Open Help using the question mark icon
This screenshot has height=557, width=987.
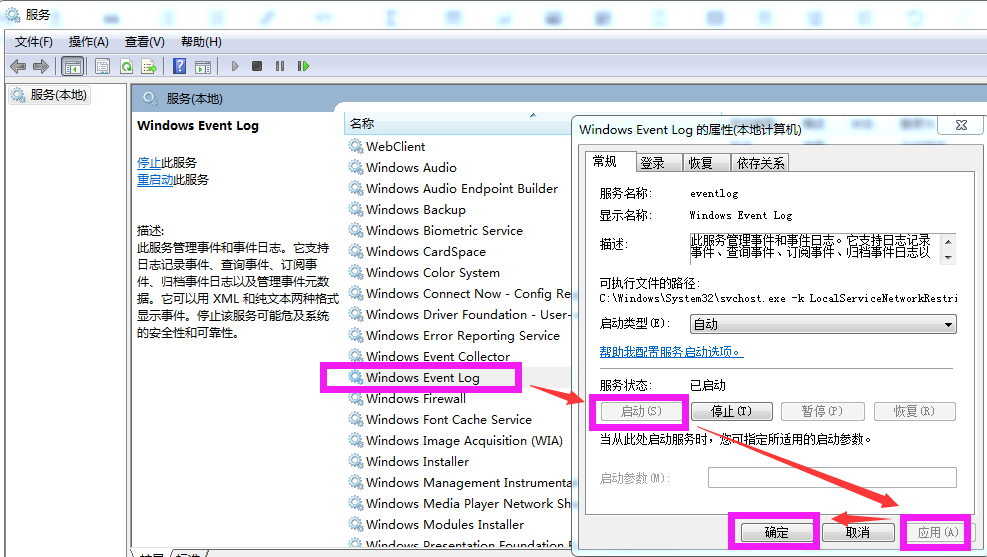(179, 66)
